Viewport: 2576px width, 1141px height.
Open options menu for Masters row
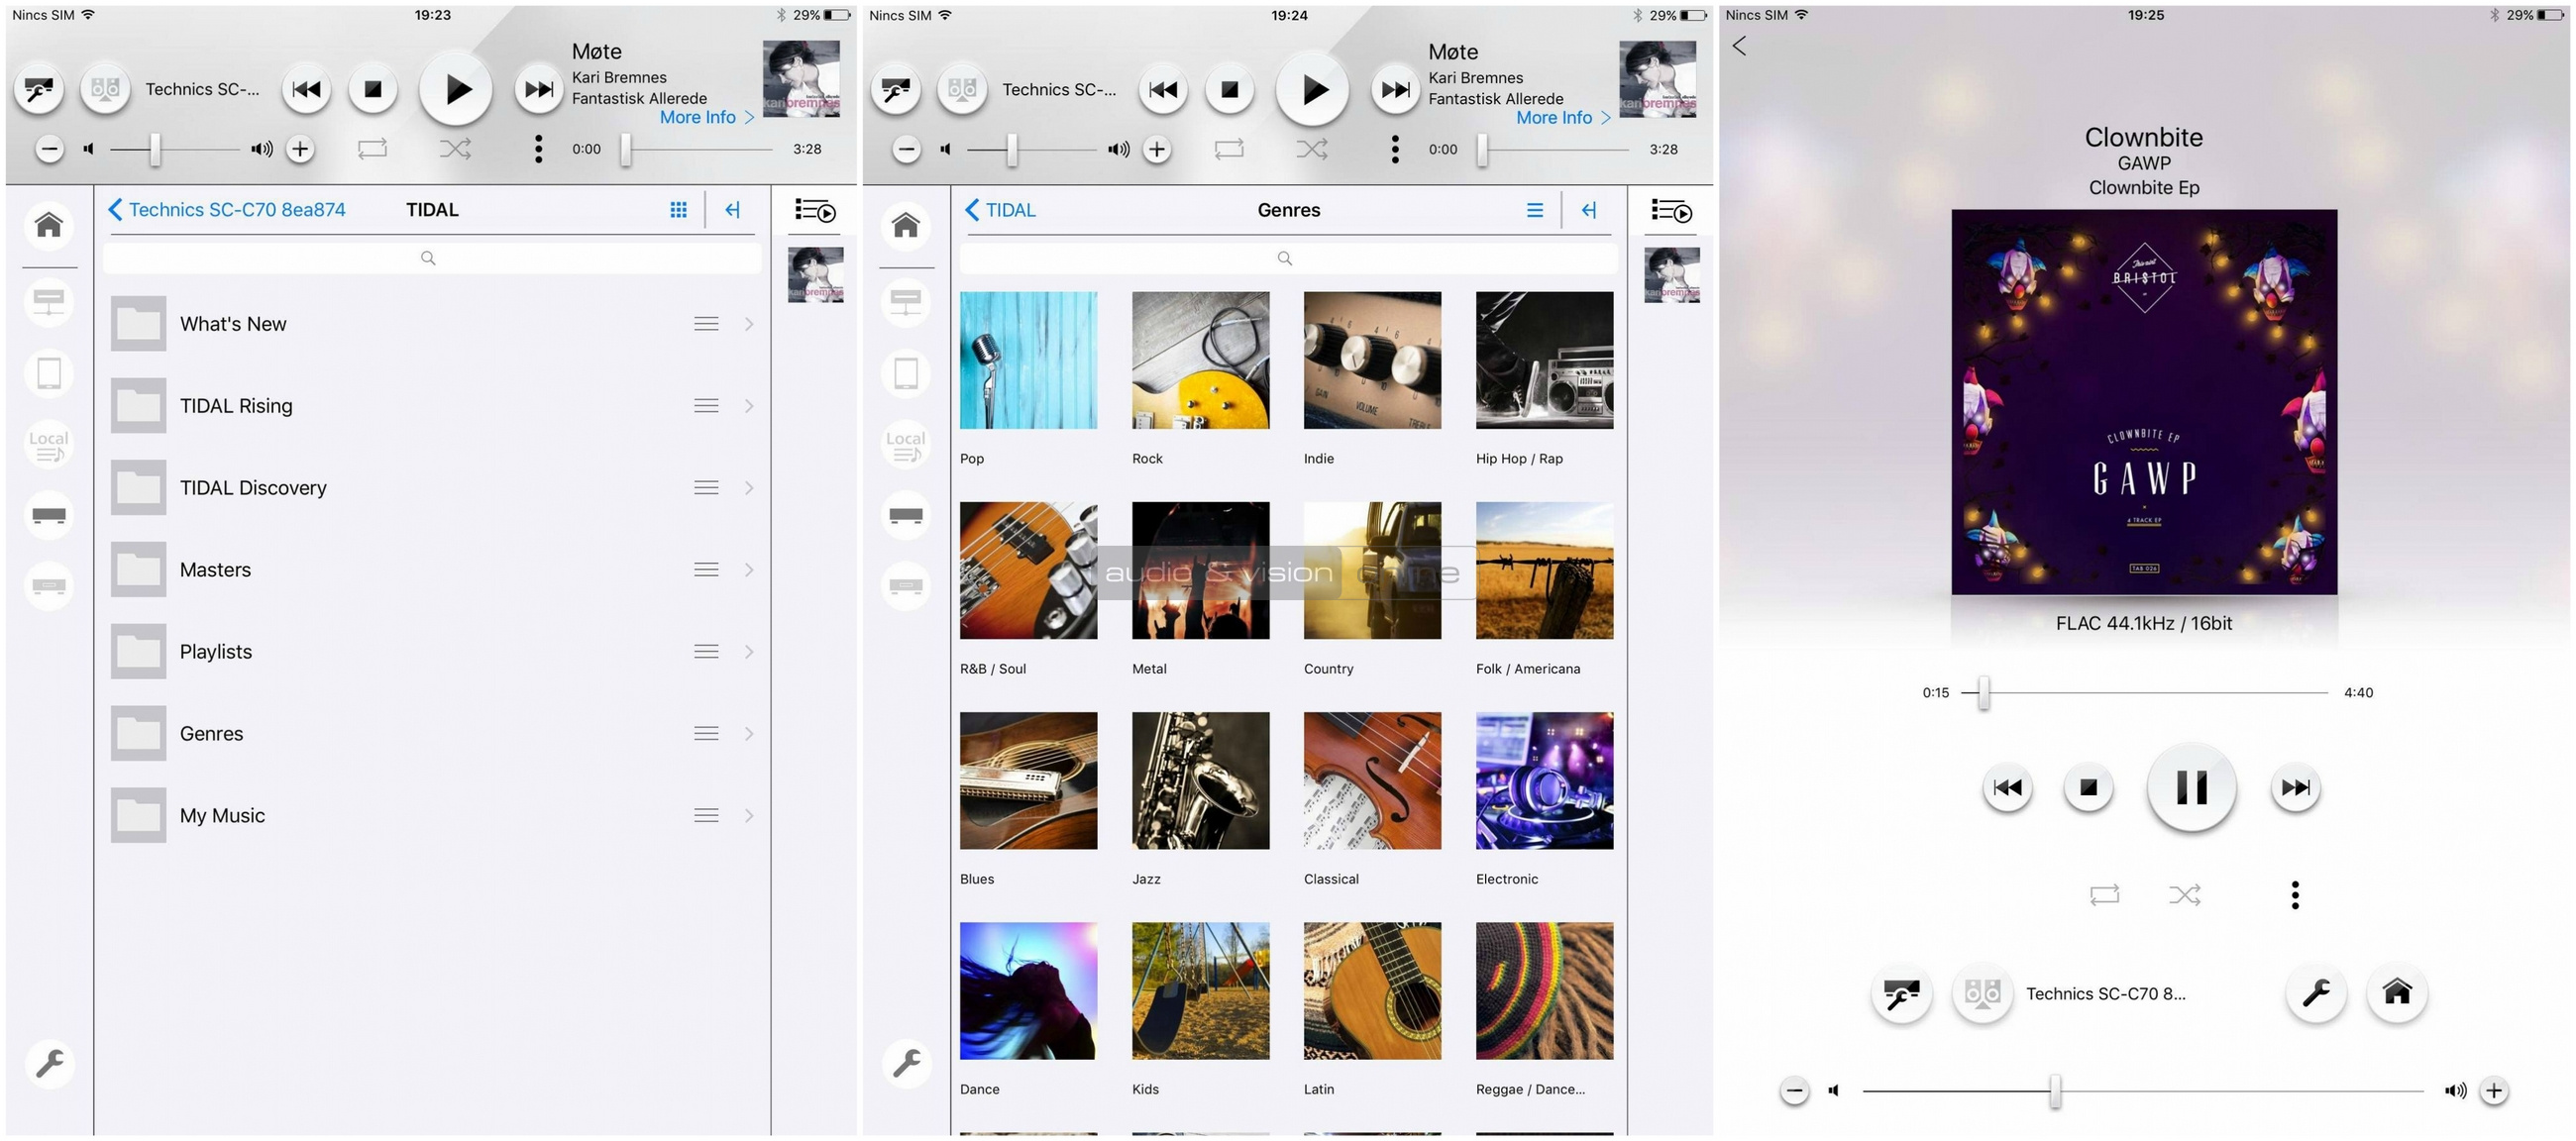[706, 570]
